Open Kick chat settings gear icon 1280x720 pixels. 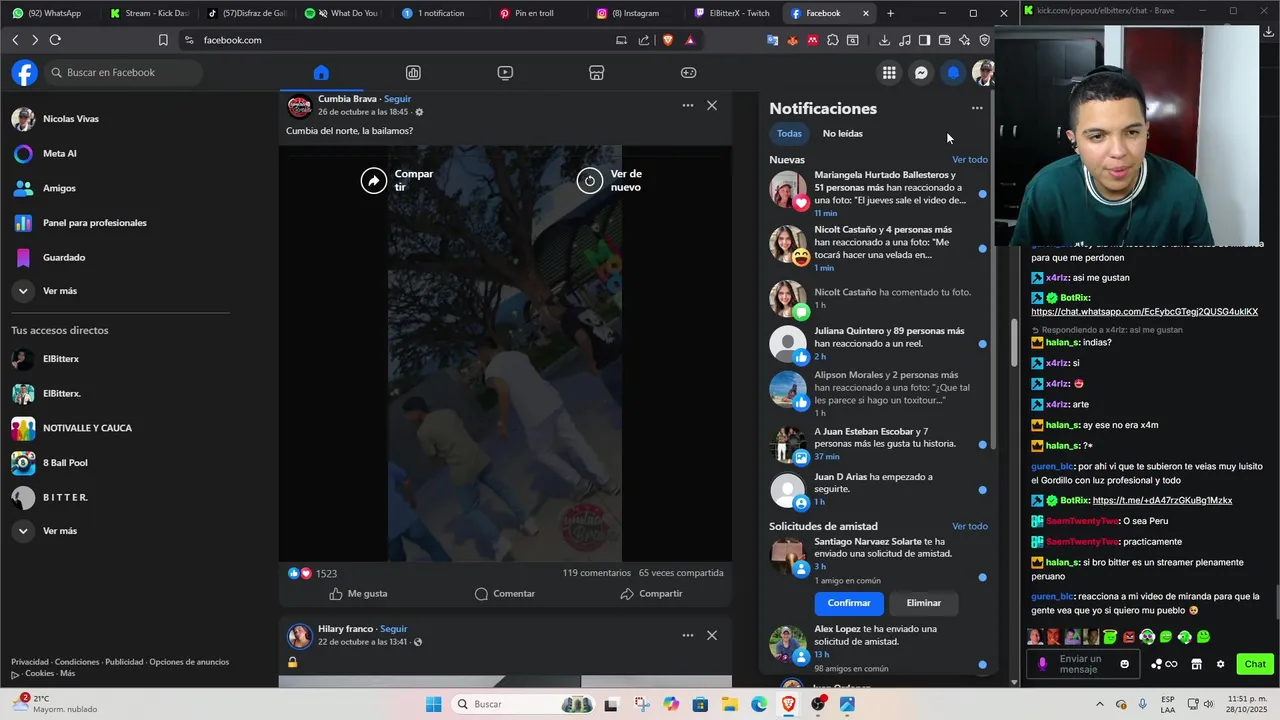(x=1220, y=664)
